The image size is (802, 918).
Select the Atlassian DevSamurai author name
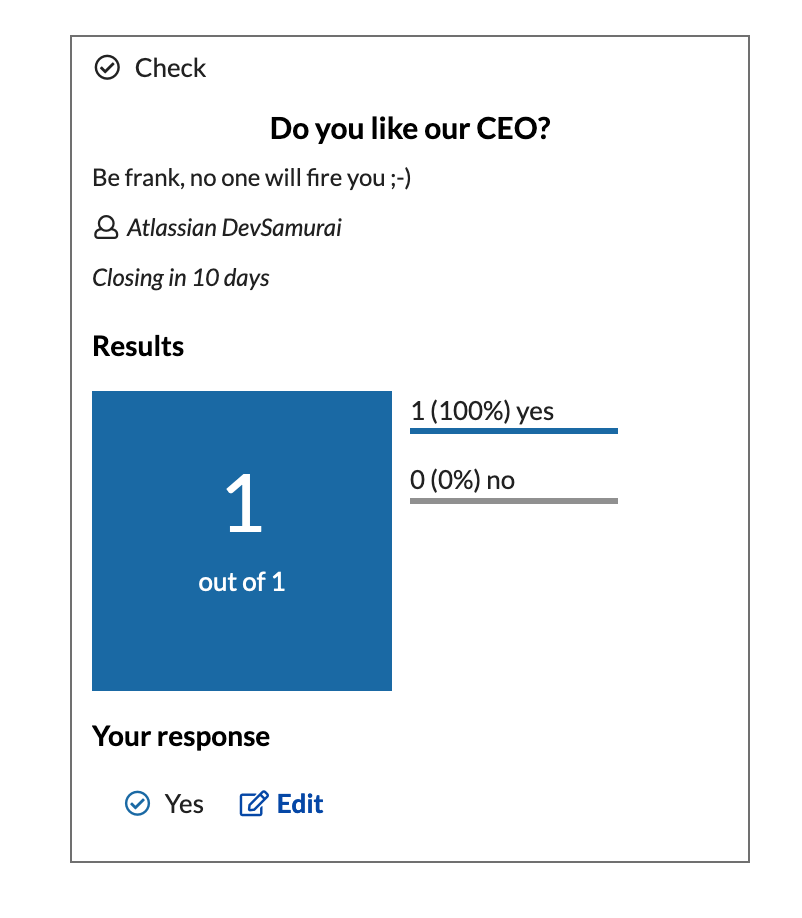click(x=234, y=228)
